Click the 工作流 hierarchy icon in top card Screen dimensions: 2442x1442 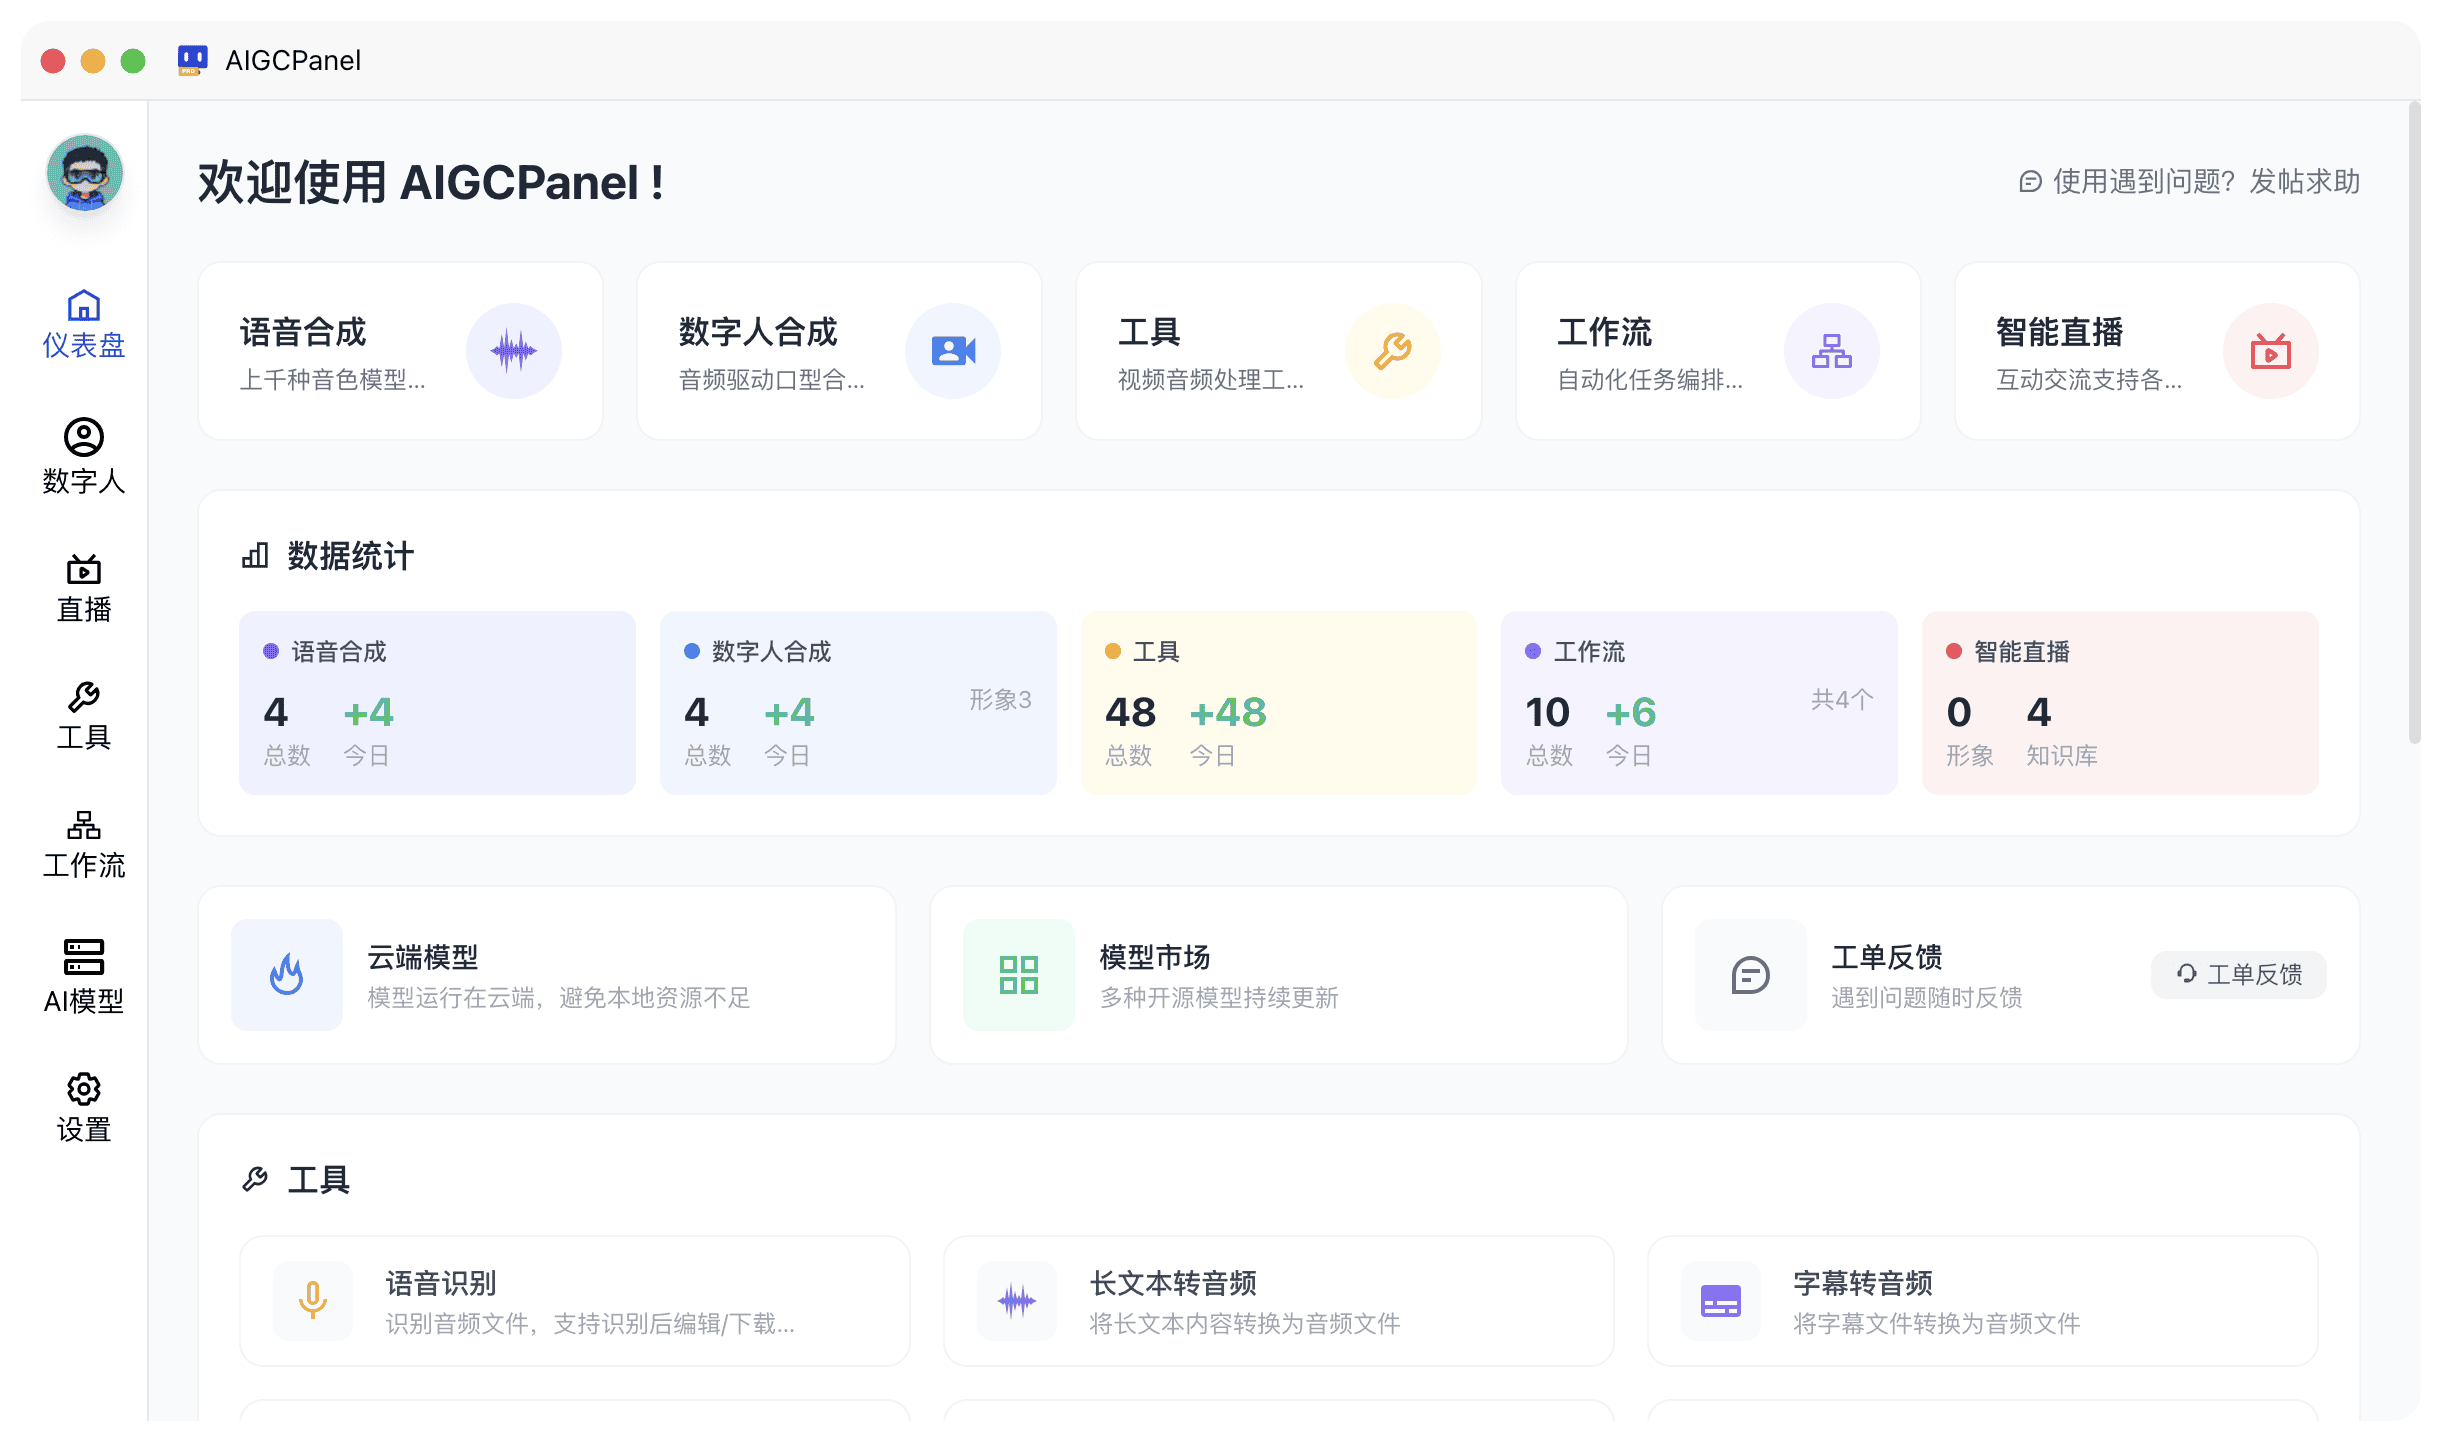tap(1832, 351)
